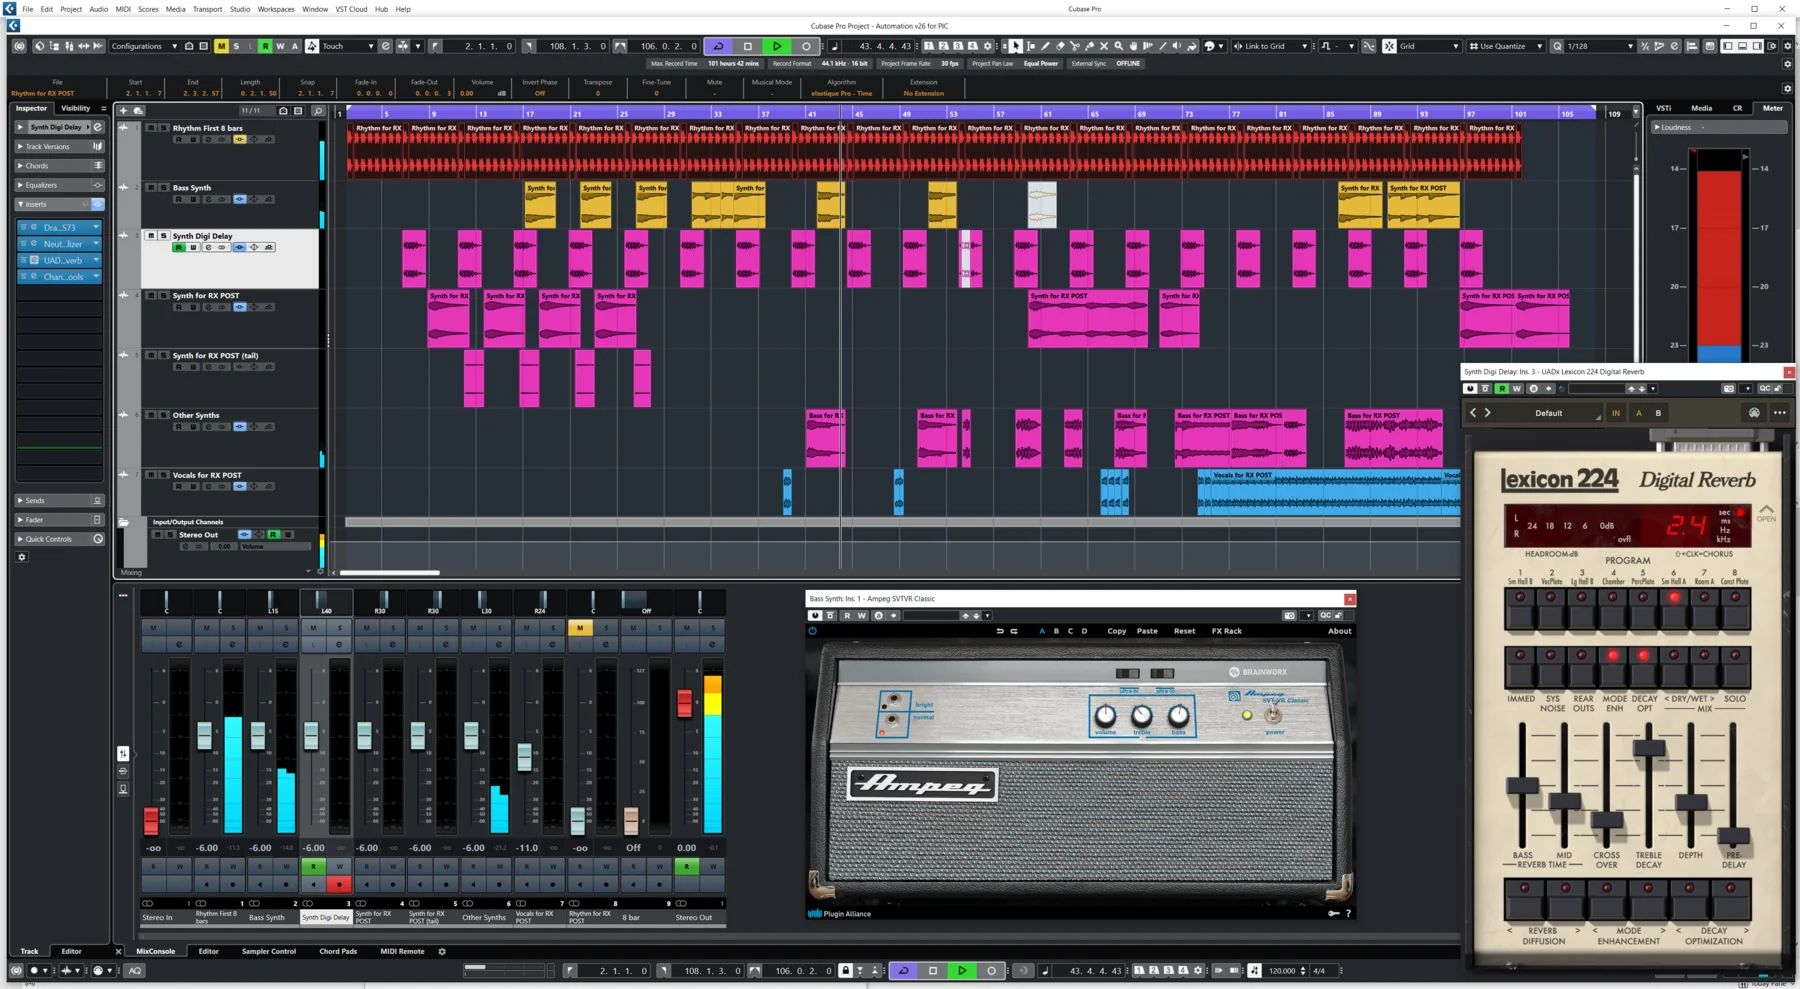Open the VST Cloud menu
Screen dimensions: 1800x989
(351, 9)
